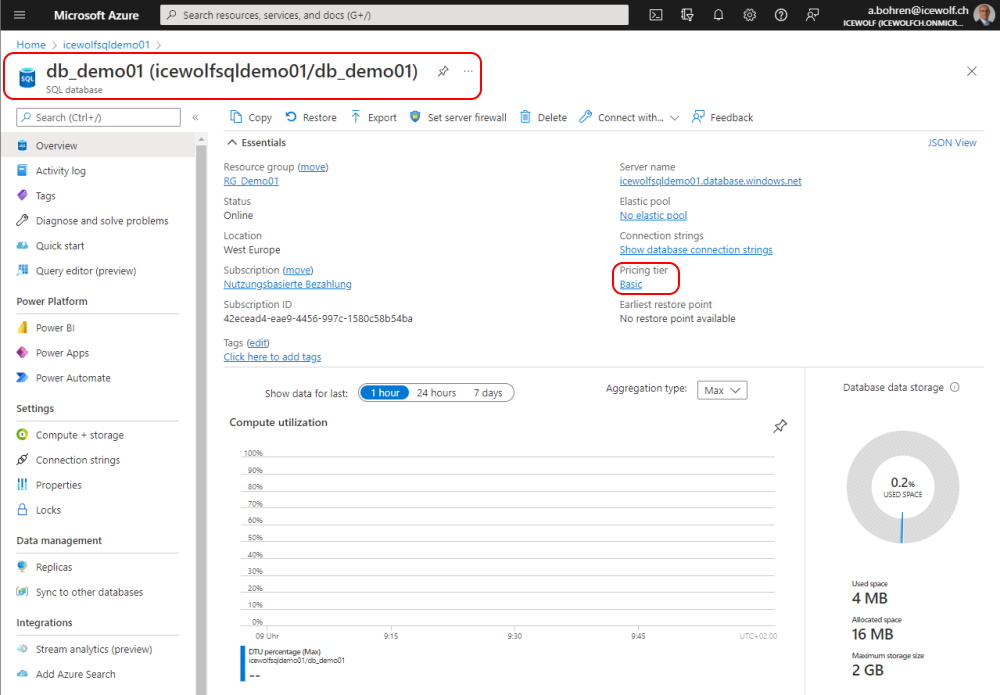Open the help question mark icon
1000x695 pixels.
click(781, 15)
